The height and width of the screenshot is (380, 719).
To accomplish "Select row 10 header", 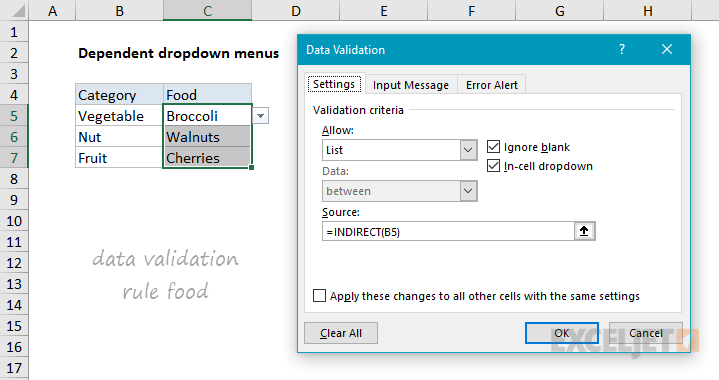I will click(14, 221).
